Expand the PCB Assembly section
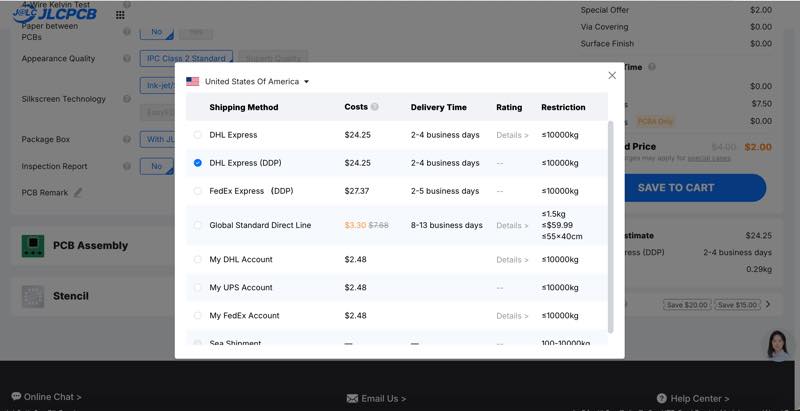Viewport: 800px width, 411px height. (x=90, y=246)
